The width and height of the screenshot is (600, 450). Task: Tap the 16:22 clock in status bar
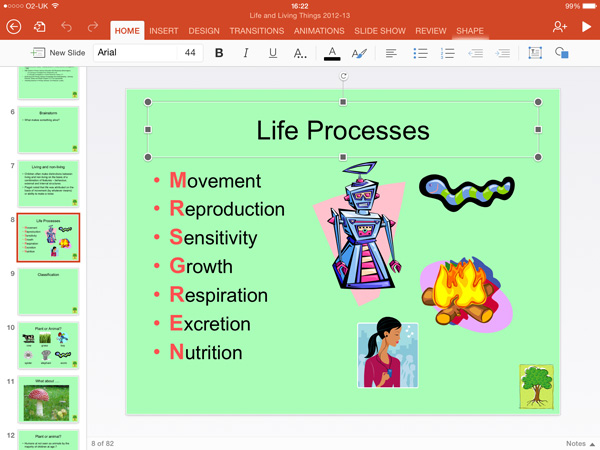pos(300,6)
